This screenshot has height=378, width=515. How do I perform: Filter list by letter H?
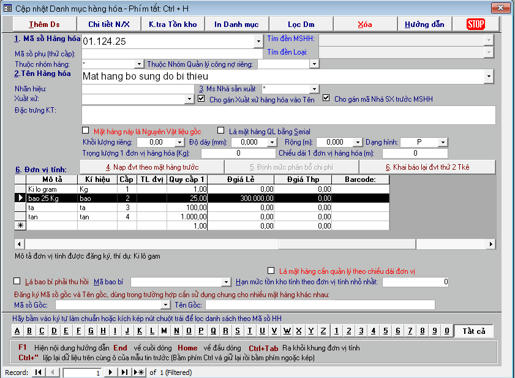click(x=103, y=331)
